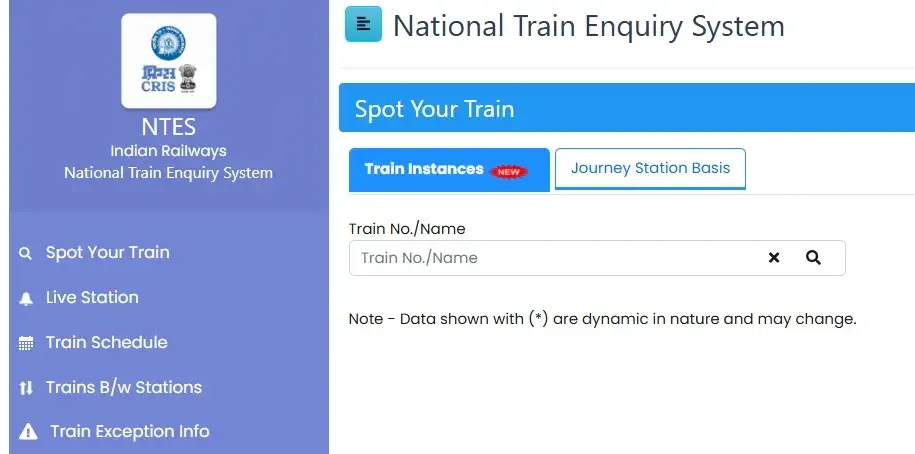Click the CRIS Indian Railways logo

(169, 61)
